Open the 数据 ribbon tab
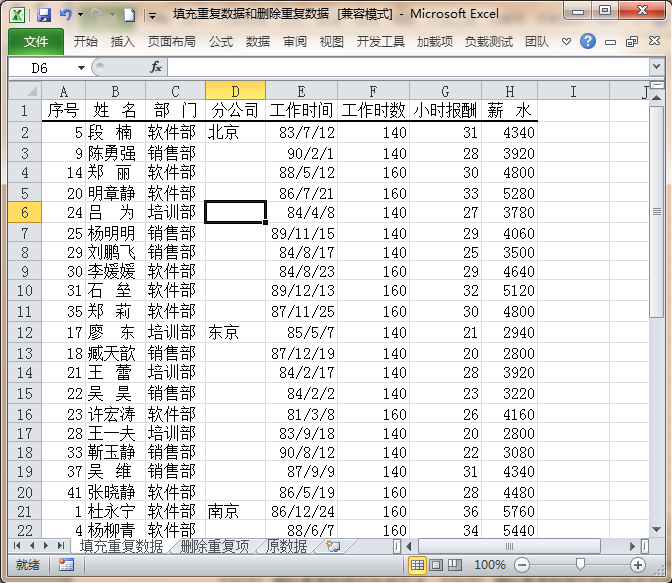 258,42
